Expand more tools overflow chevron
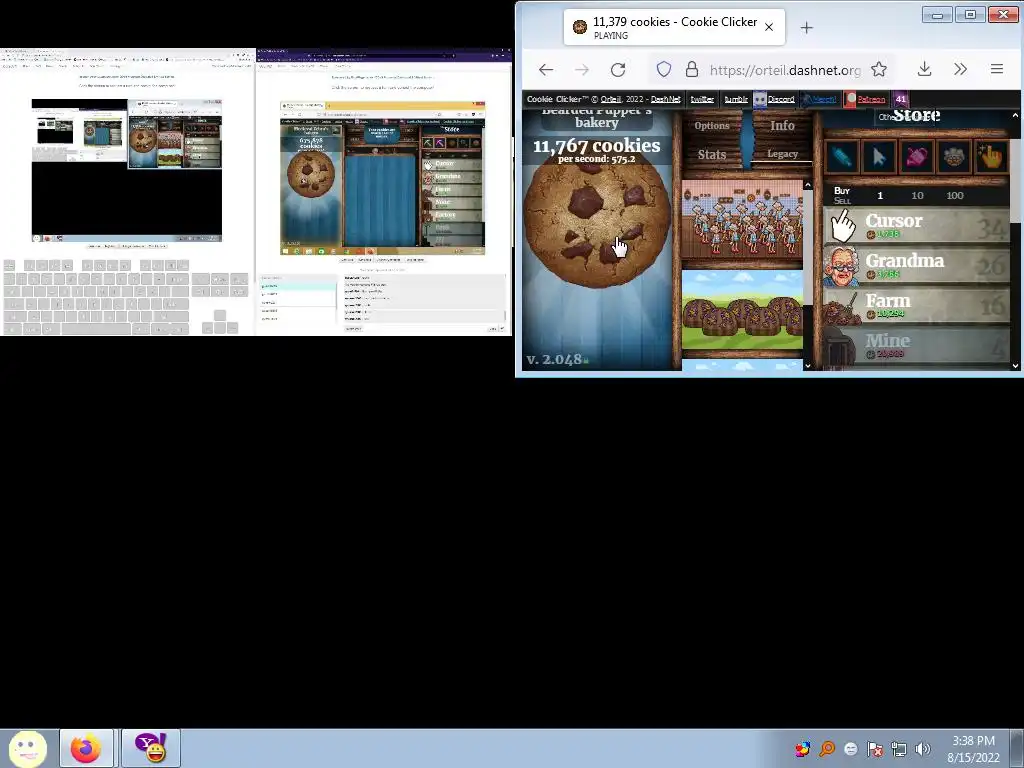This screenshot has height=768, width=1024. pos(960,69)
